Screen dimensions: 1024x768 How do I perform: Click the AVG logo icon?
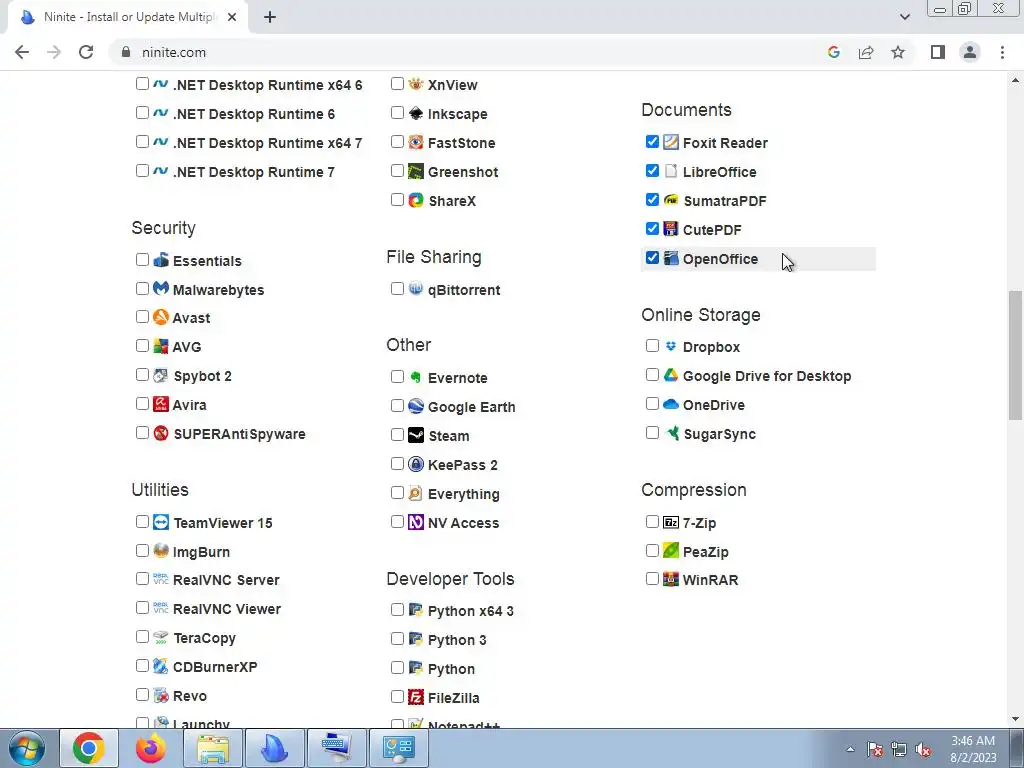pyautogui.click(x=161, y=345)
